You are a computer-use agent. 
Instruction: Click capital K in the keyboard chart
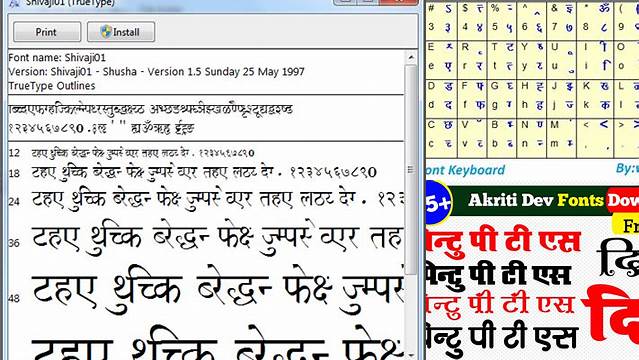586,86
